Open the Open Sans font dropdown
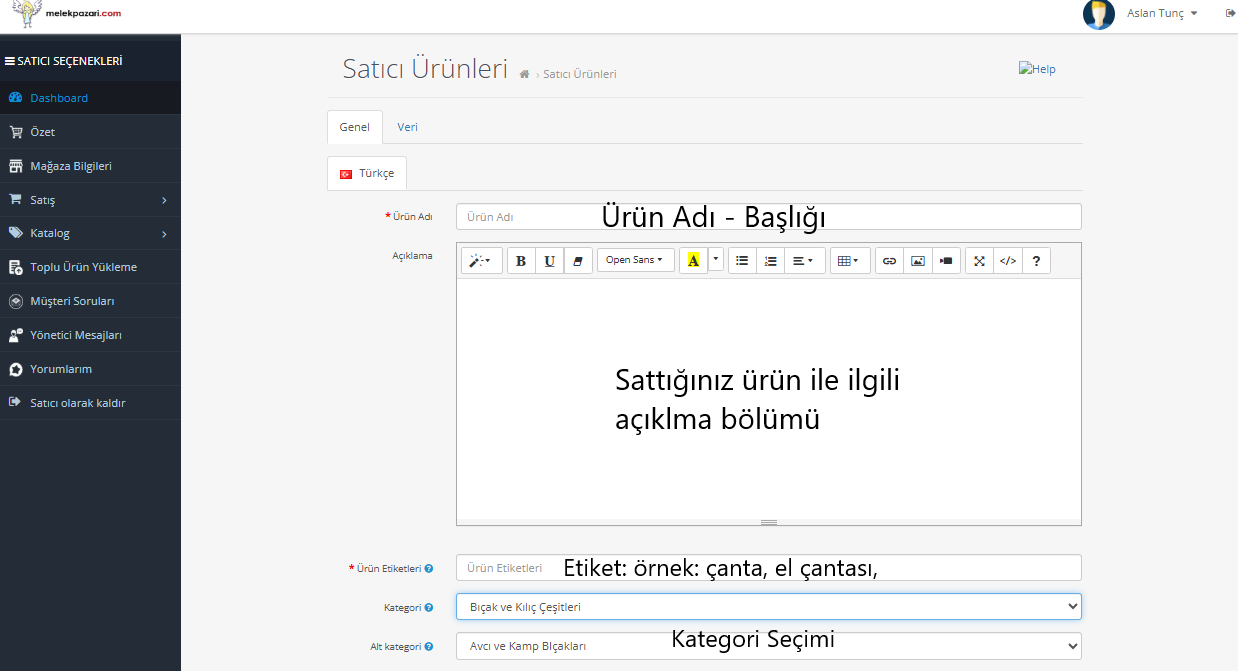The height and width of the screenshot is (671, 1238). (x=635, y=260)
